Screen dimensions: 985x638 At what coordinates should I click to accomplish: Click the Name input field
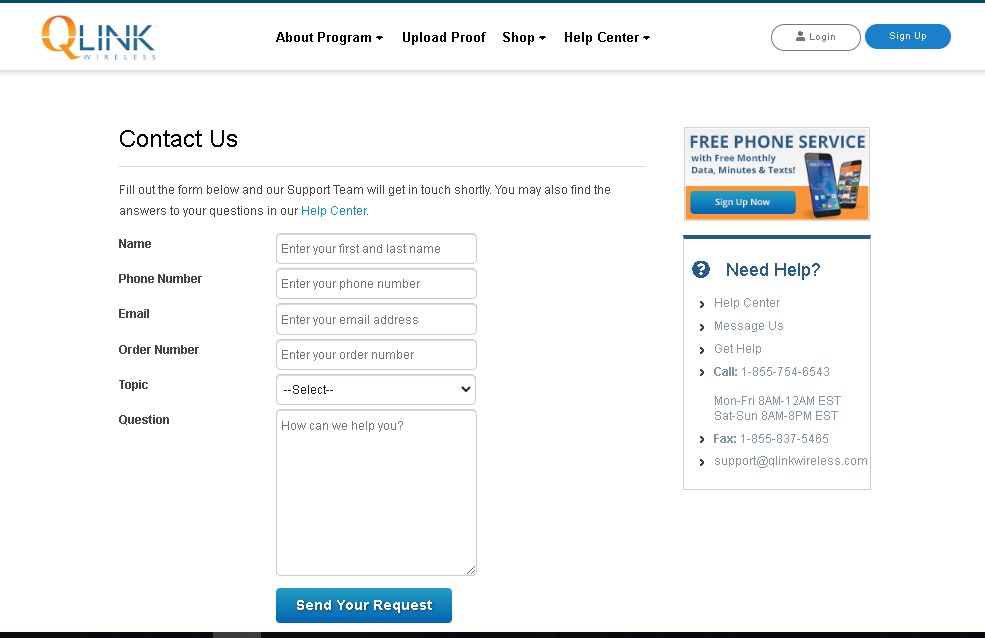(375, 248)
